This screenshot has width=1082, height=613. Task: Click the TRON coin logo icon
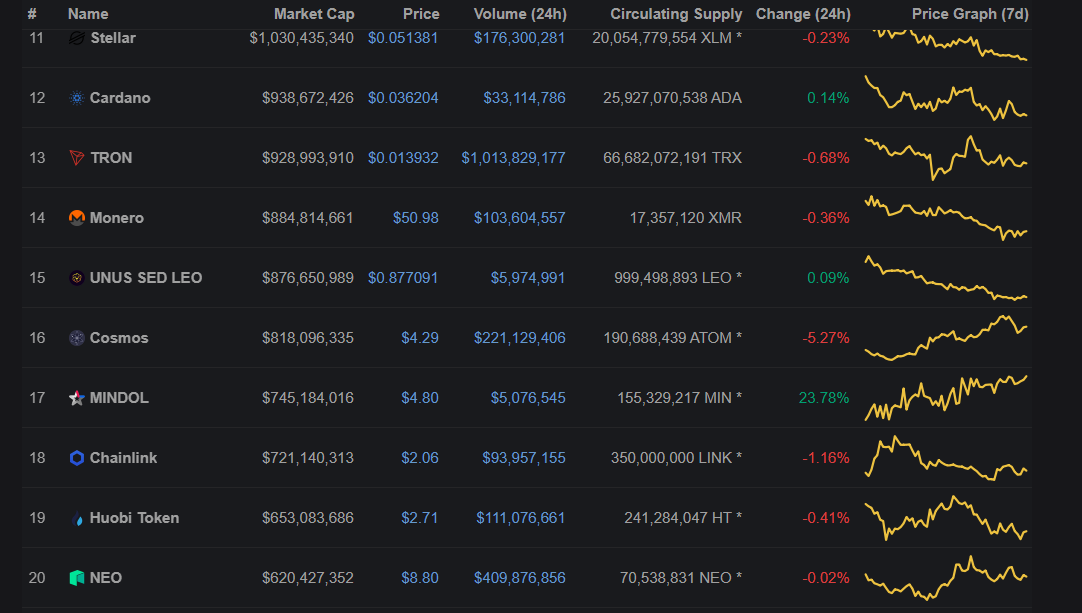(77, 158)
